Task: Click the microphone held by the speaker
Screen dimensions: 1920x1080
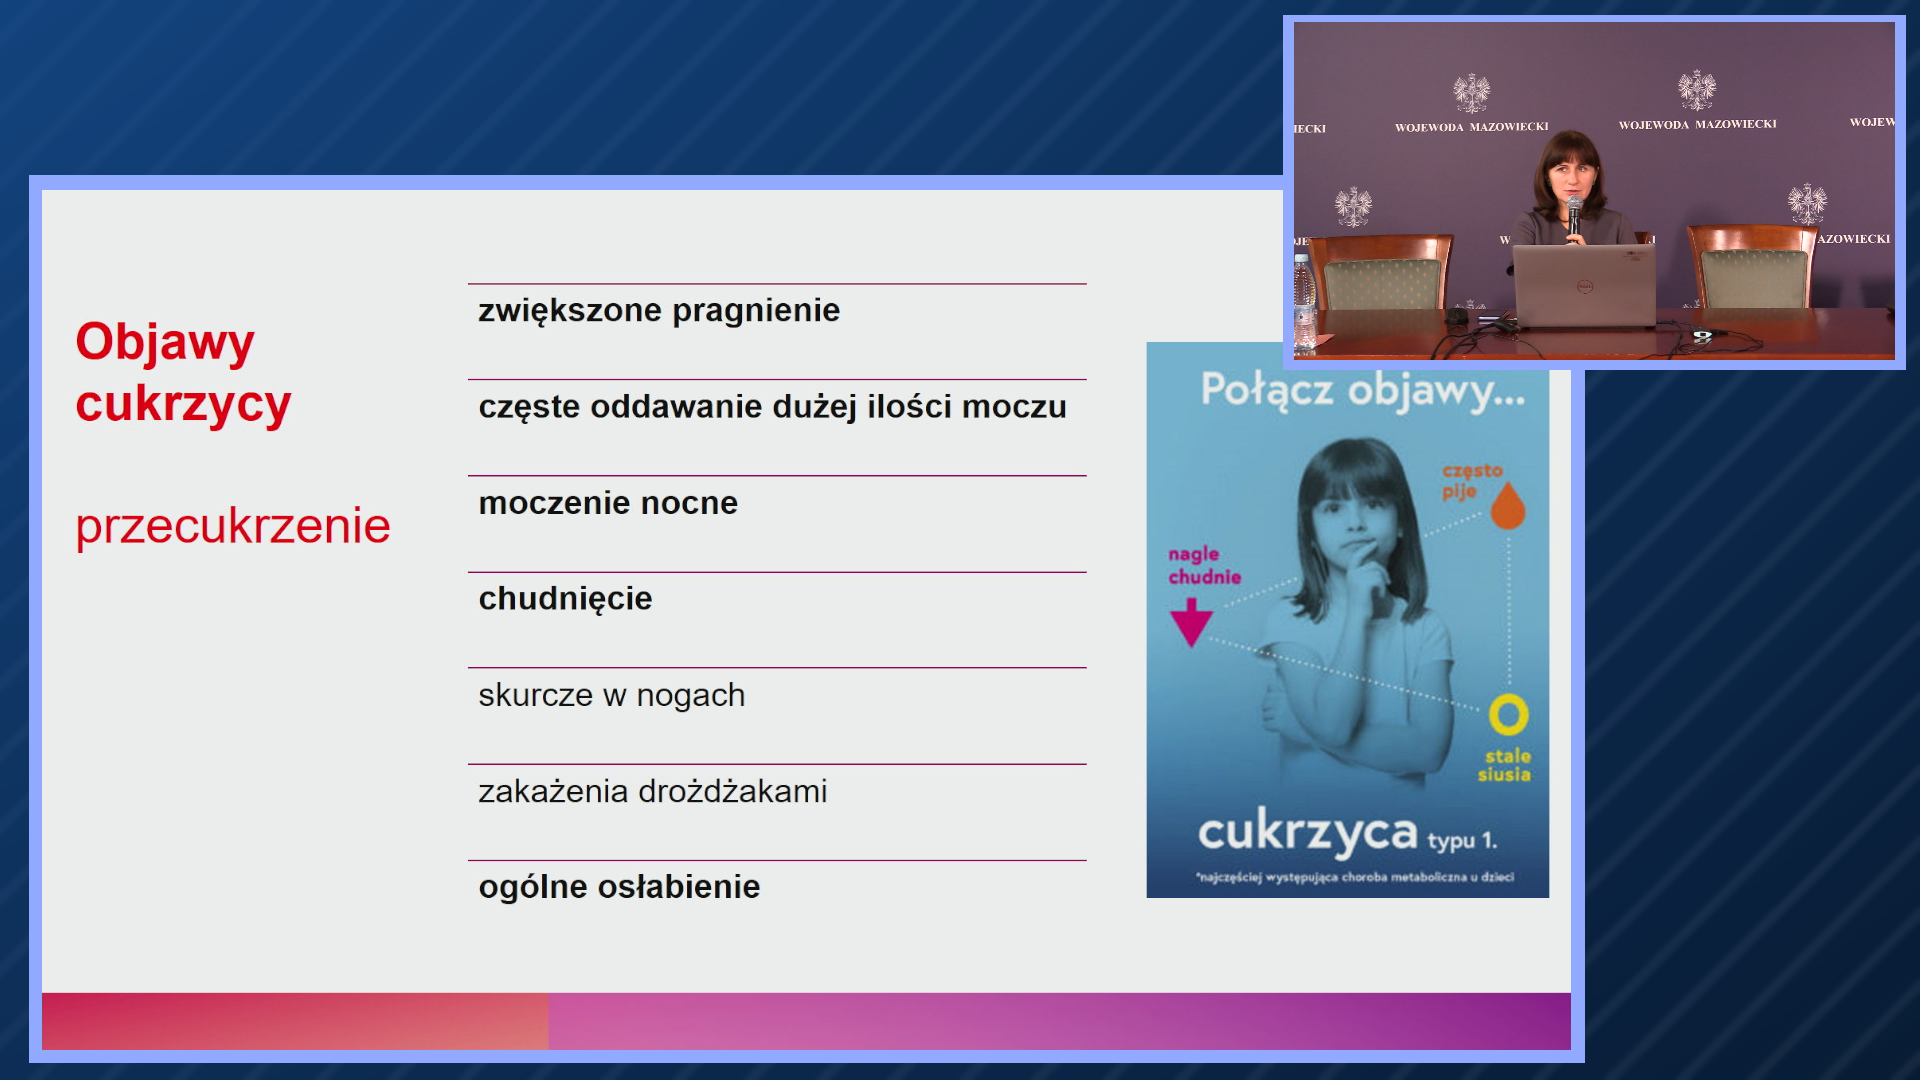Action: click(x=1574, y=213)
